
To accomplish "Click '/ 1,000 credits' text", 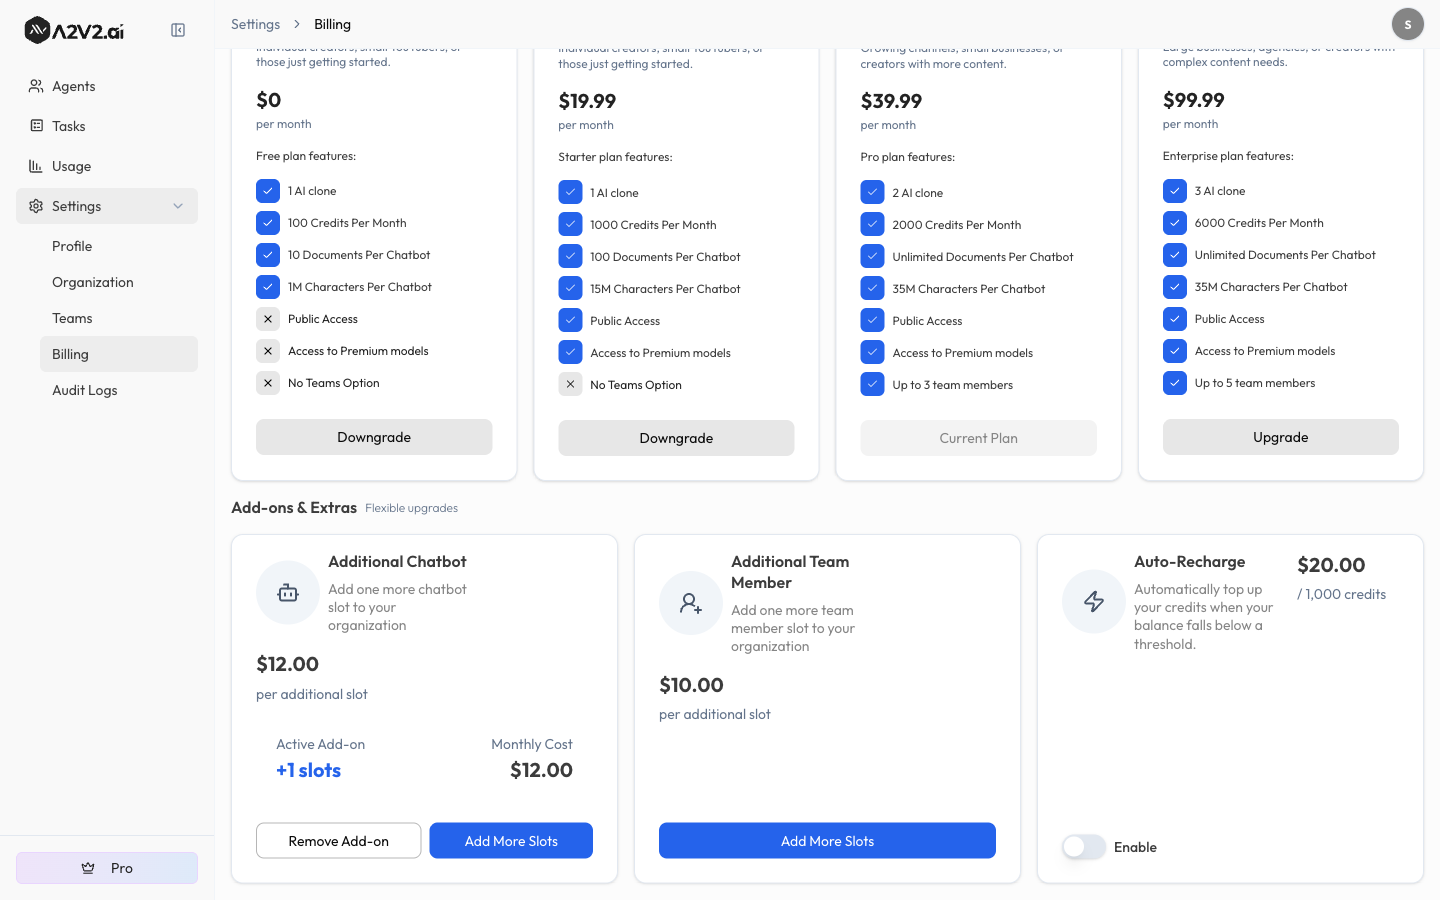I will (1341, 594).
